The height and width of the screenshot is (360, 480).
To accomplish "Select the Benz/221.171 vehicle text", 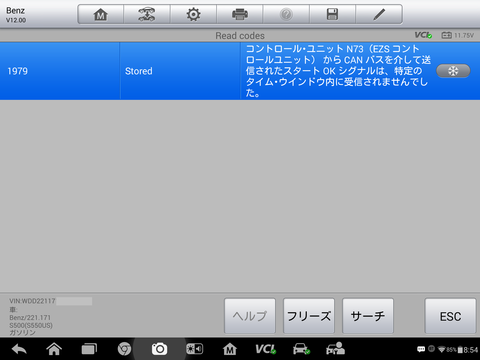I will [30, 317].
